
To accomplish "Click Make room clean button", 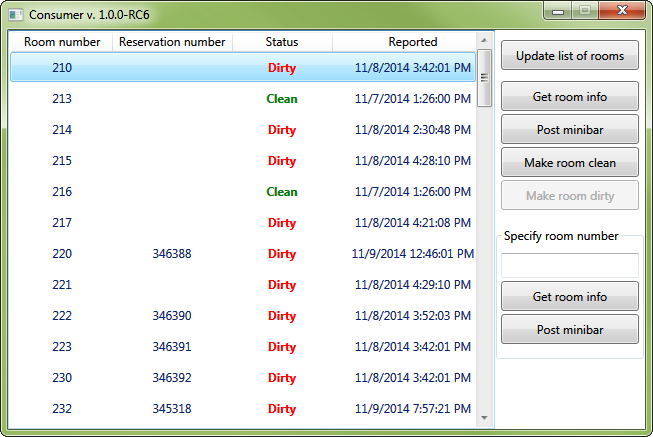I will [x=569, y=162].
